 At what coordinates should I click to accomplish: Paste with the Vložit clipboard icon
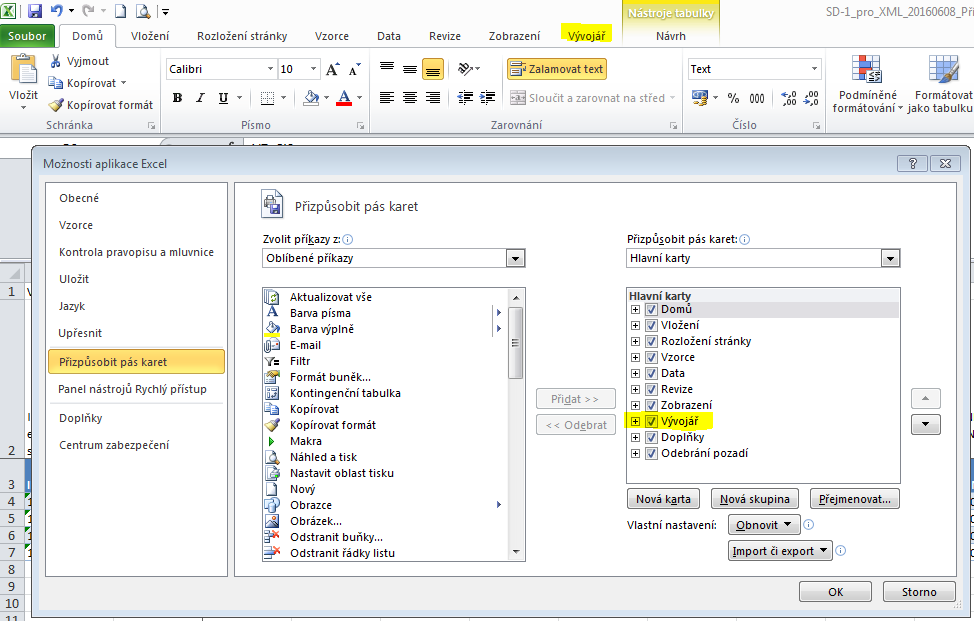click(24, 70)
